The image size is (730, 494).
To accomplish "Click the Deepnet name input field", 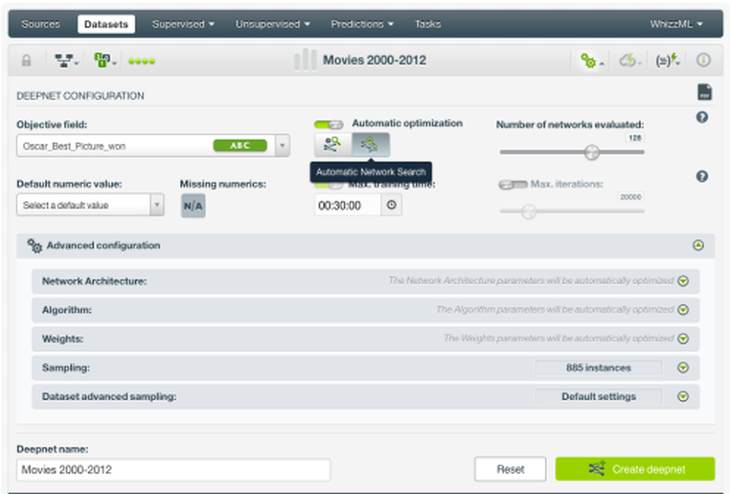I will click(174, 470).
